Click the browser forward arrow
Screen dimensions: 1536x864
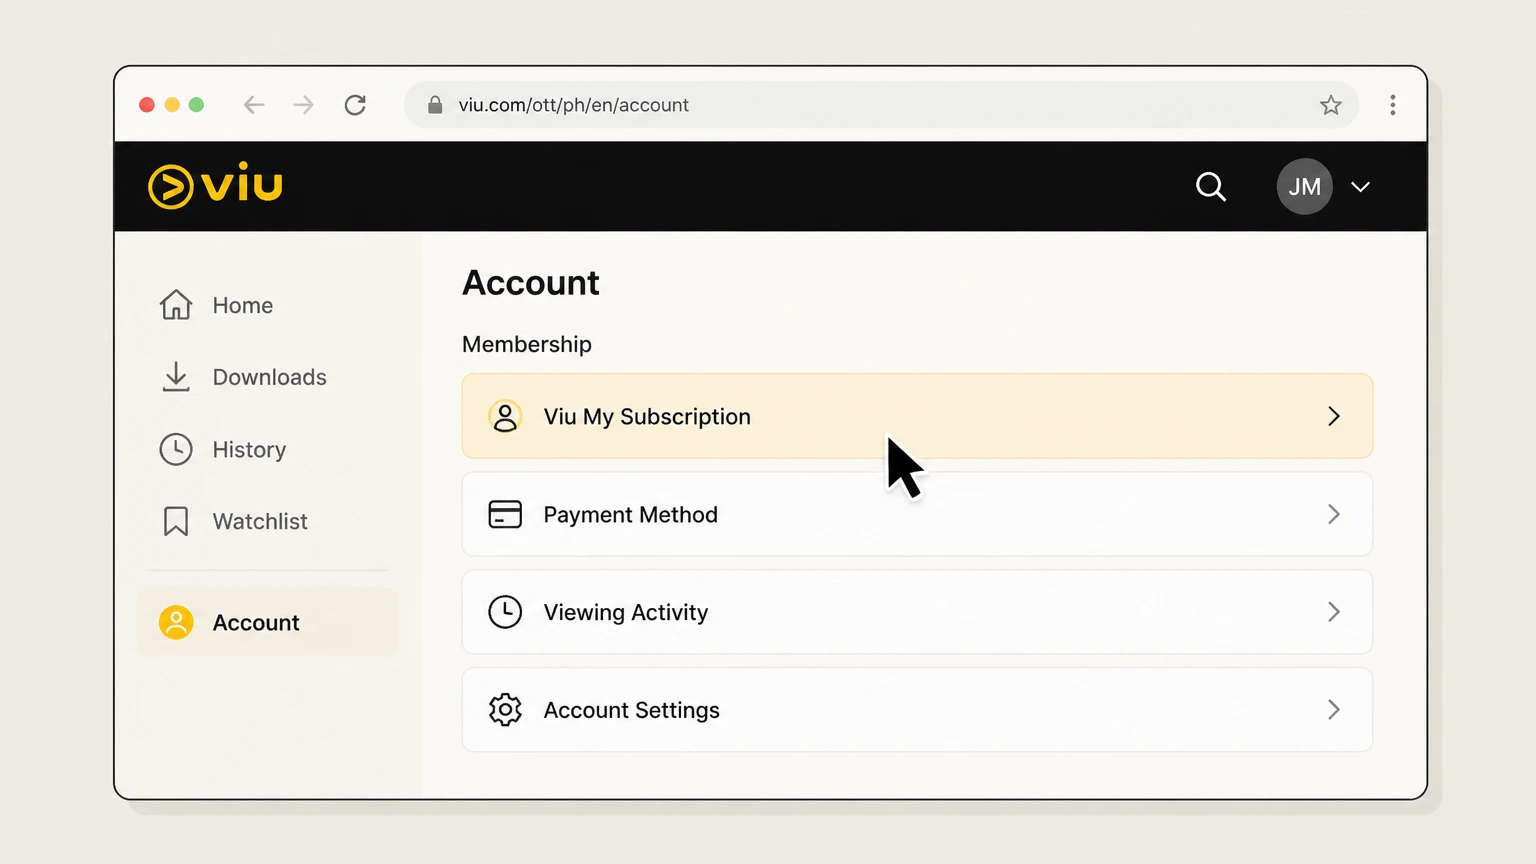coord(303,105)
